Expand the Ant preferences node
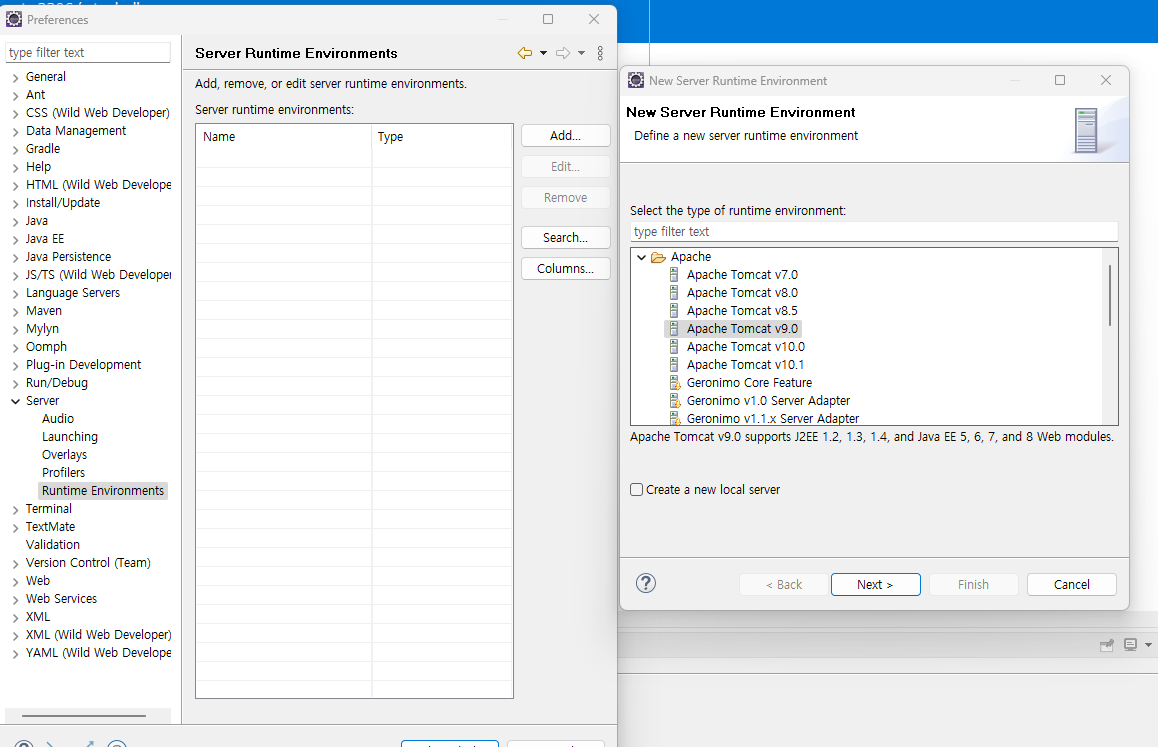Viewport: 1158px width, 747px height. [x=16, y=95]
